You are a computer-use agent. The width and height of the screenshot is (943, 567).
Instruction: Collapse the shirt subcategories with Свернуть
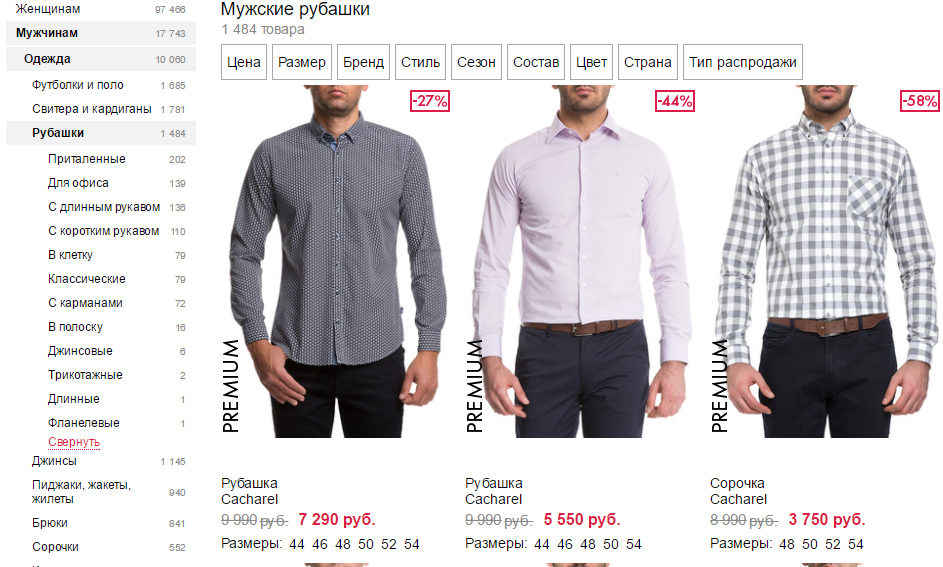click(x=74, y=442)
